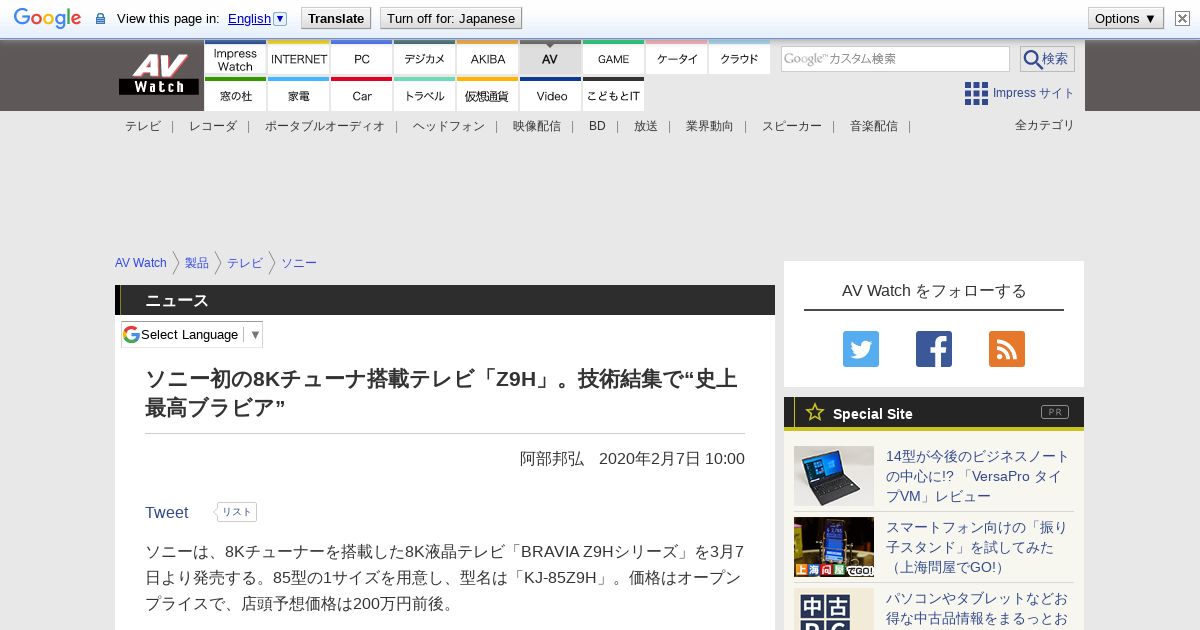Close the Google Translate bar
Viewport: 1200px width, 630px height.
[x=1182, y=18]
